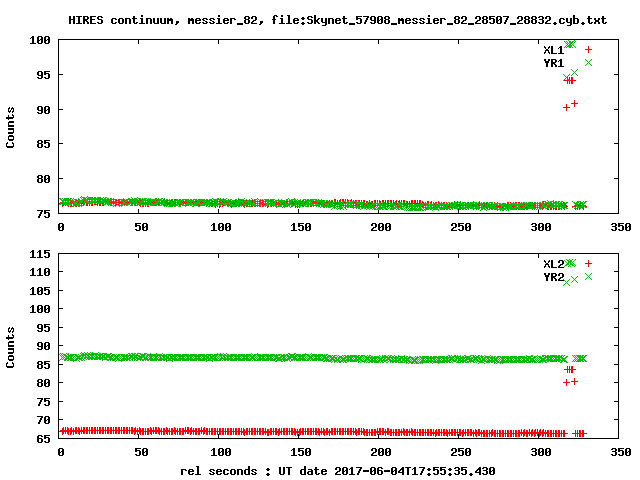Click the plot title with the file name Skynet_57908_messier_82
Screen dimensions: 640x480
tap(337, 20)
